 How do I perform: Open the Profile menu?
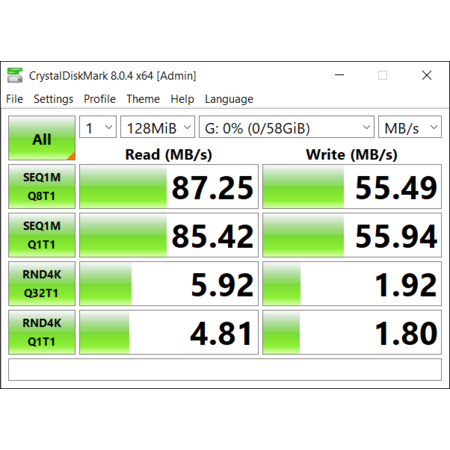[100, 99]
